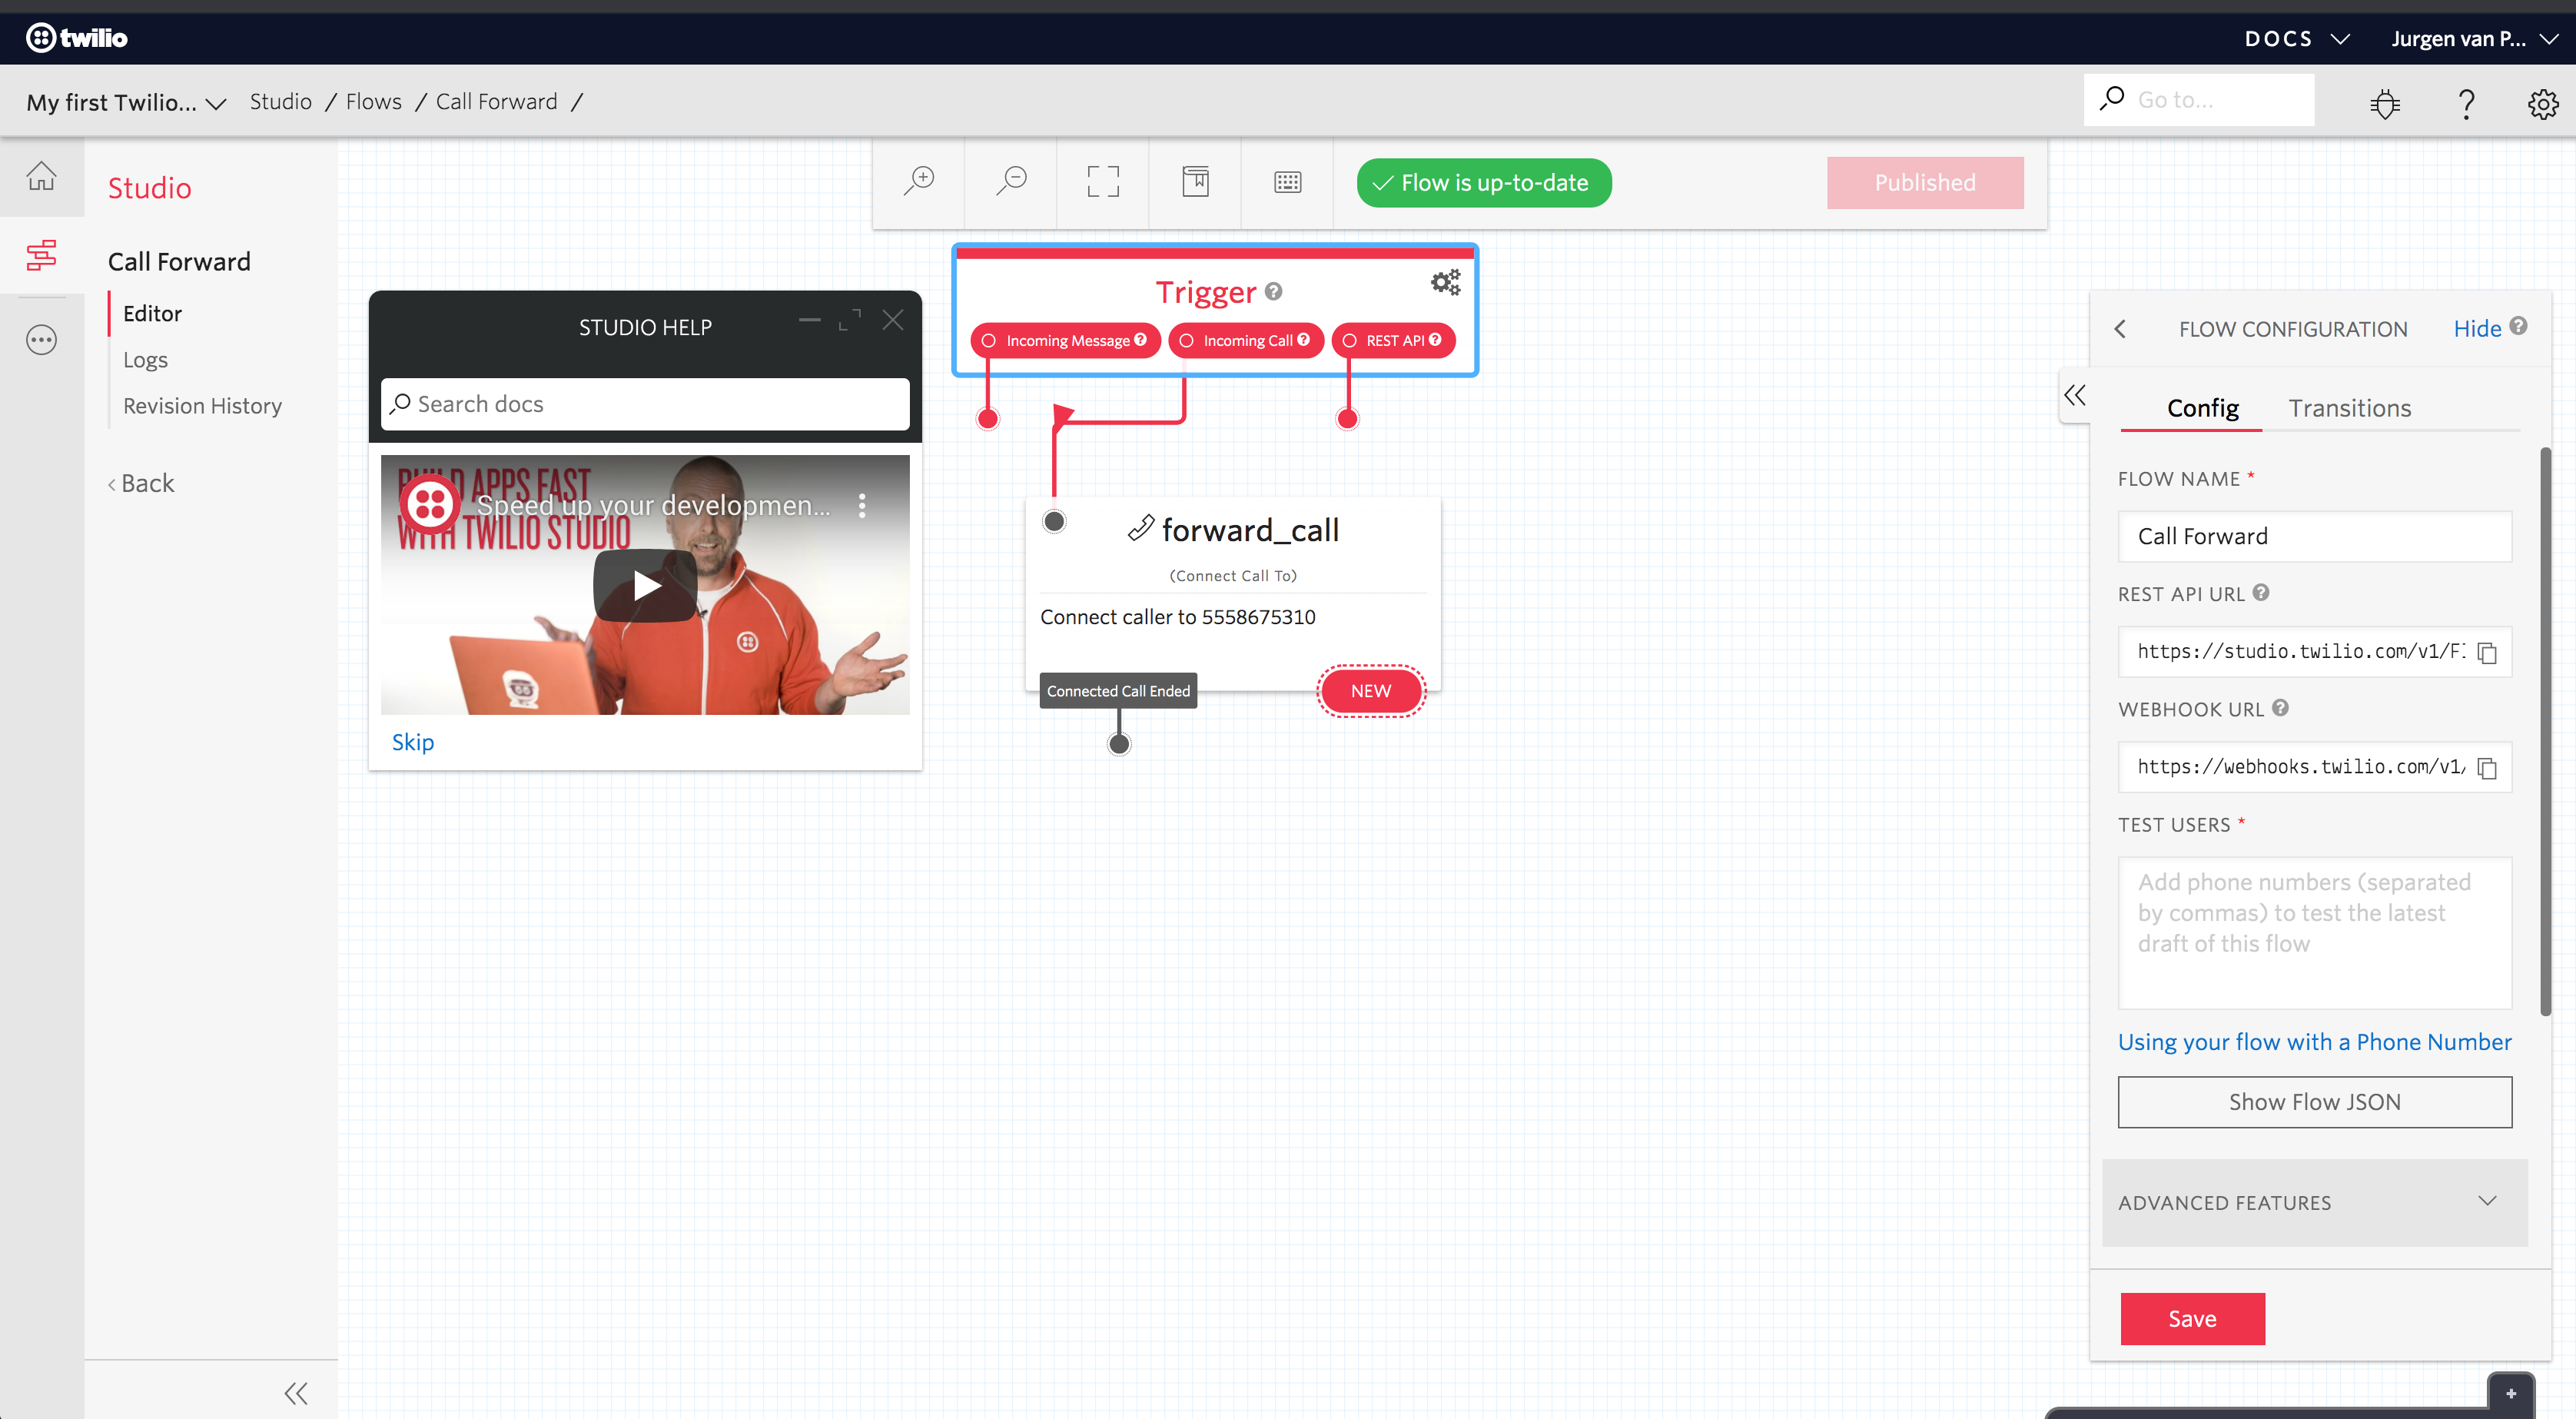Open the Jurgen van P account menu
The height and width of the screenshot is (1419, 2576).
[2474, 39]
